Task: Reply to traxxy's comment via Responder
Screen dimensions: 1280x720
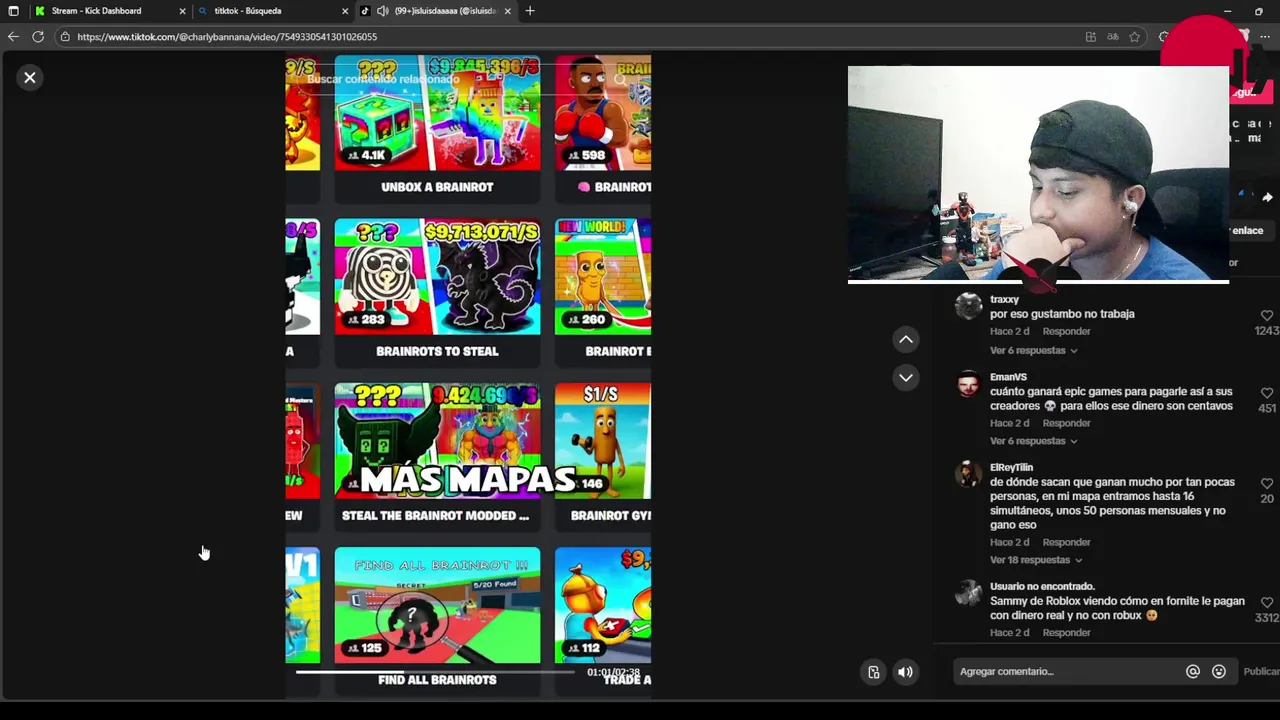Action: pos(1066,331)
